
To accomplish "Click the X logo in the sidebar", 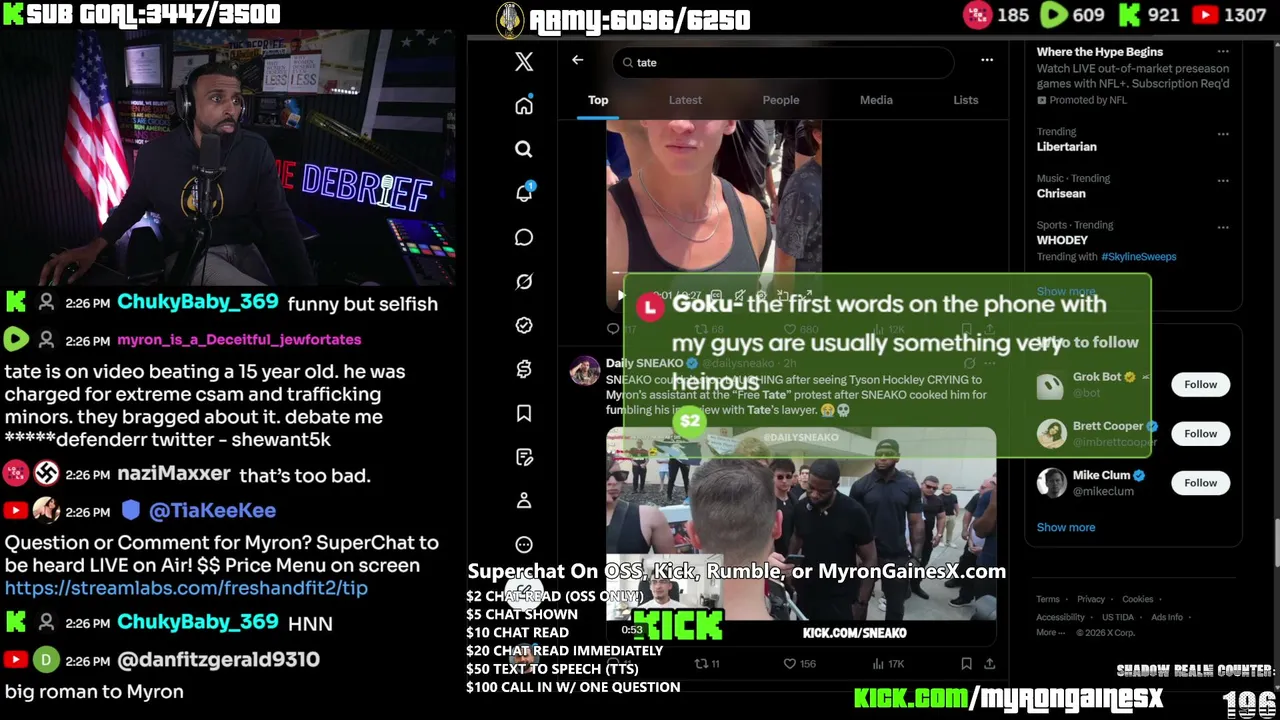I will pyautogui.click(x=524, y=62).
